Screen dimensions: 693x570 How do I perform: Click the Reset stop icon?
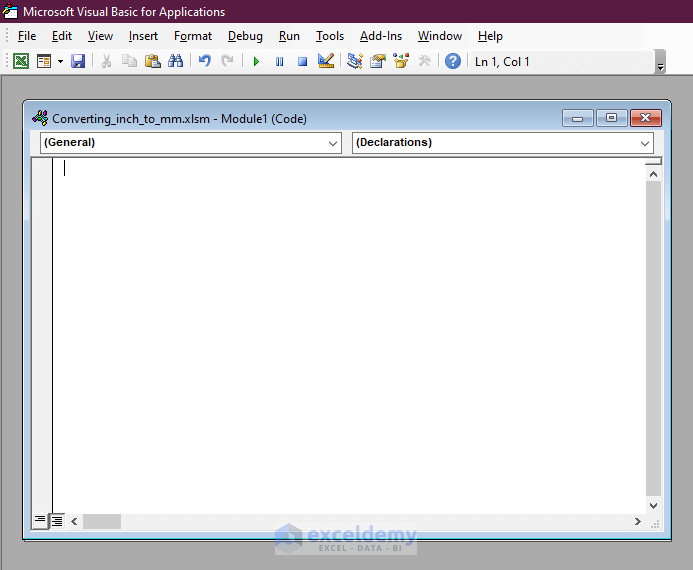click(302, 61)
